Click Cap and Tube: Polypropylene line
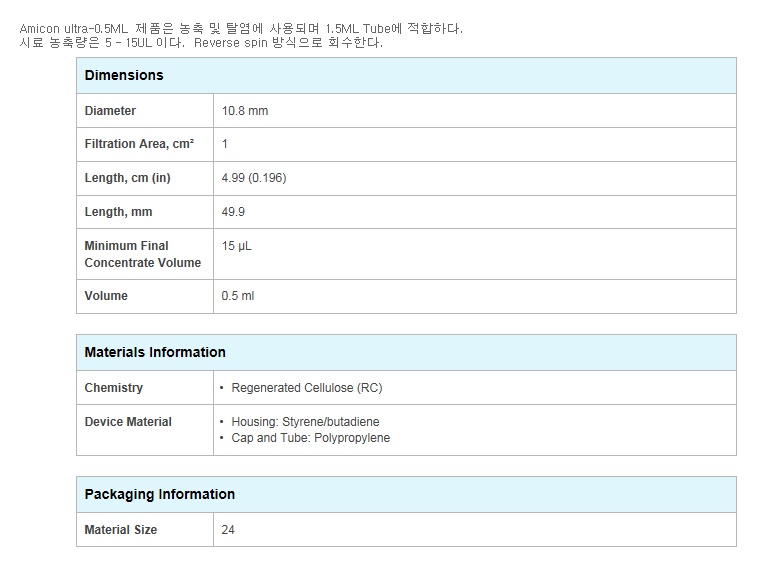Viewport: 773px width, 584px height. [311, 438]
